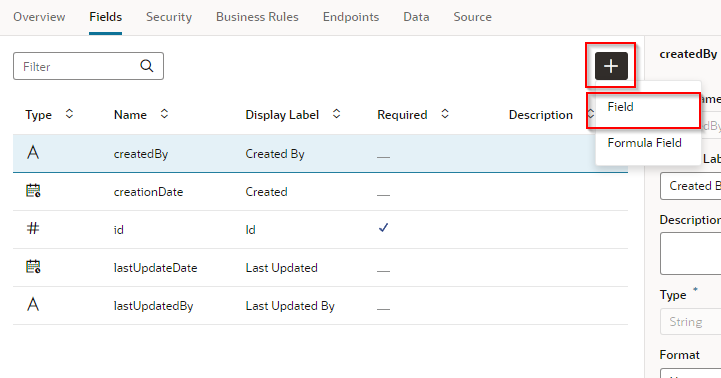Viewport: 721px width, 378px height.
Task: Sort by the Required column arrows
Action: [x=445, y=114]
